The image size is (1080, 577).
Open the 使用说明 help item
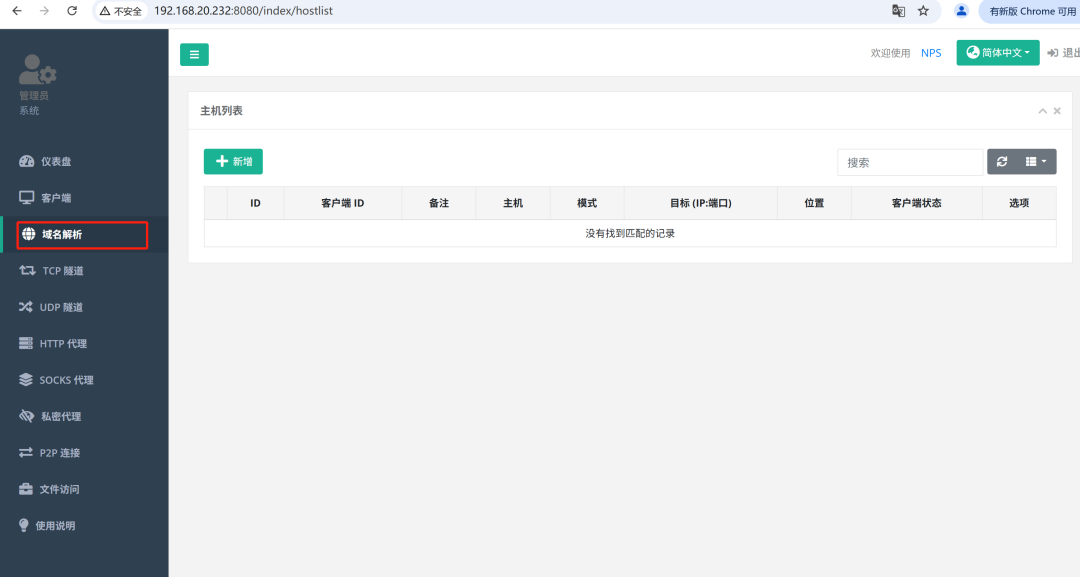pos(84,527)
